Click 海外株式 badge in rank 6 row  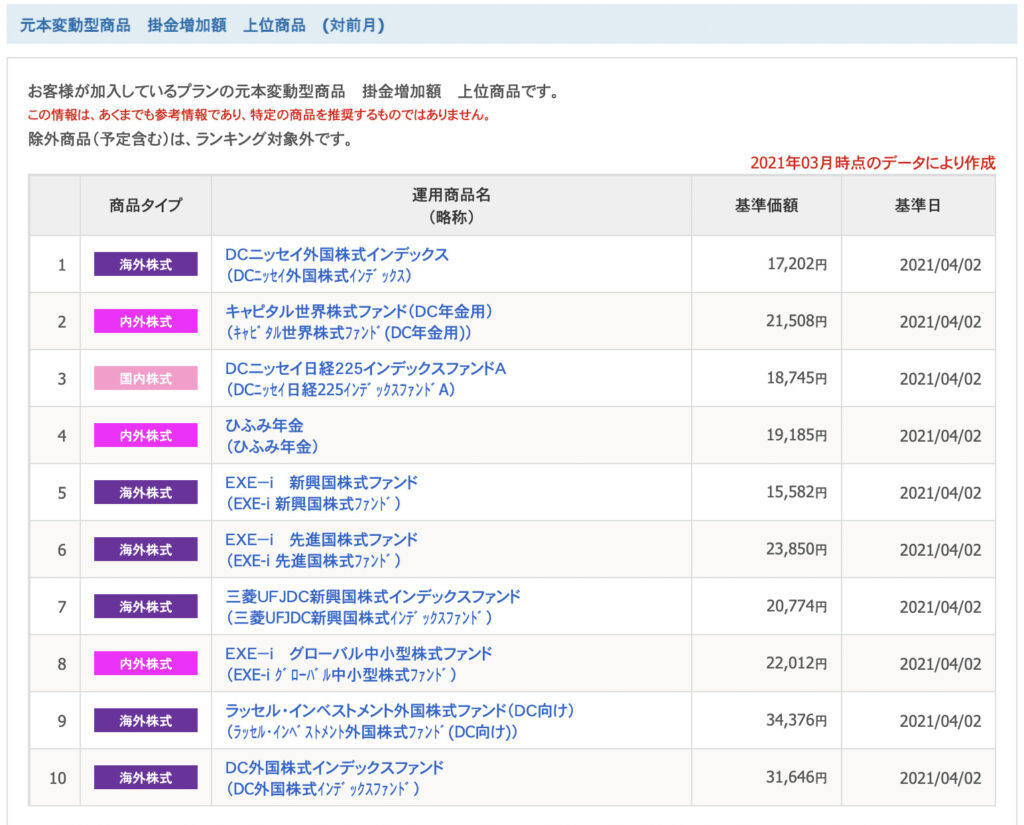point(146,549)
